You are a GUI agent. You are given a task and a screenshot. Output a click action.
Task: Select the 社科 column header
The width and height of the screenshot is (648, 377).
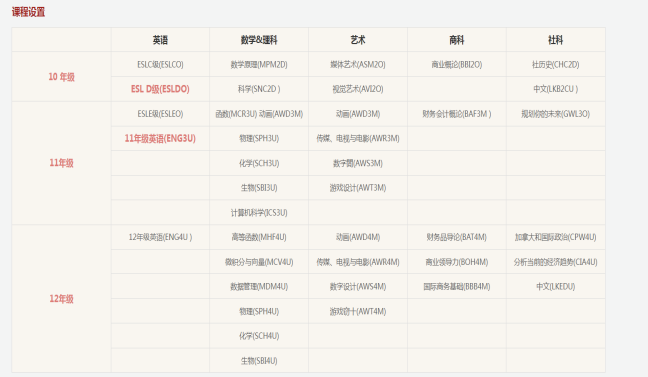point(556,40)
